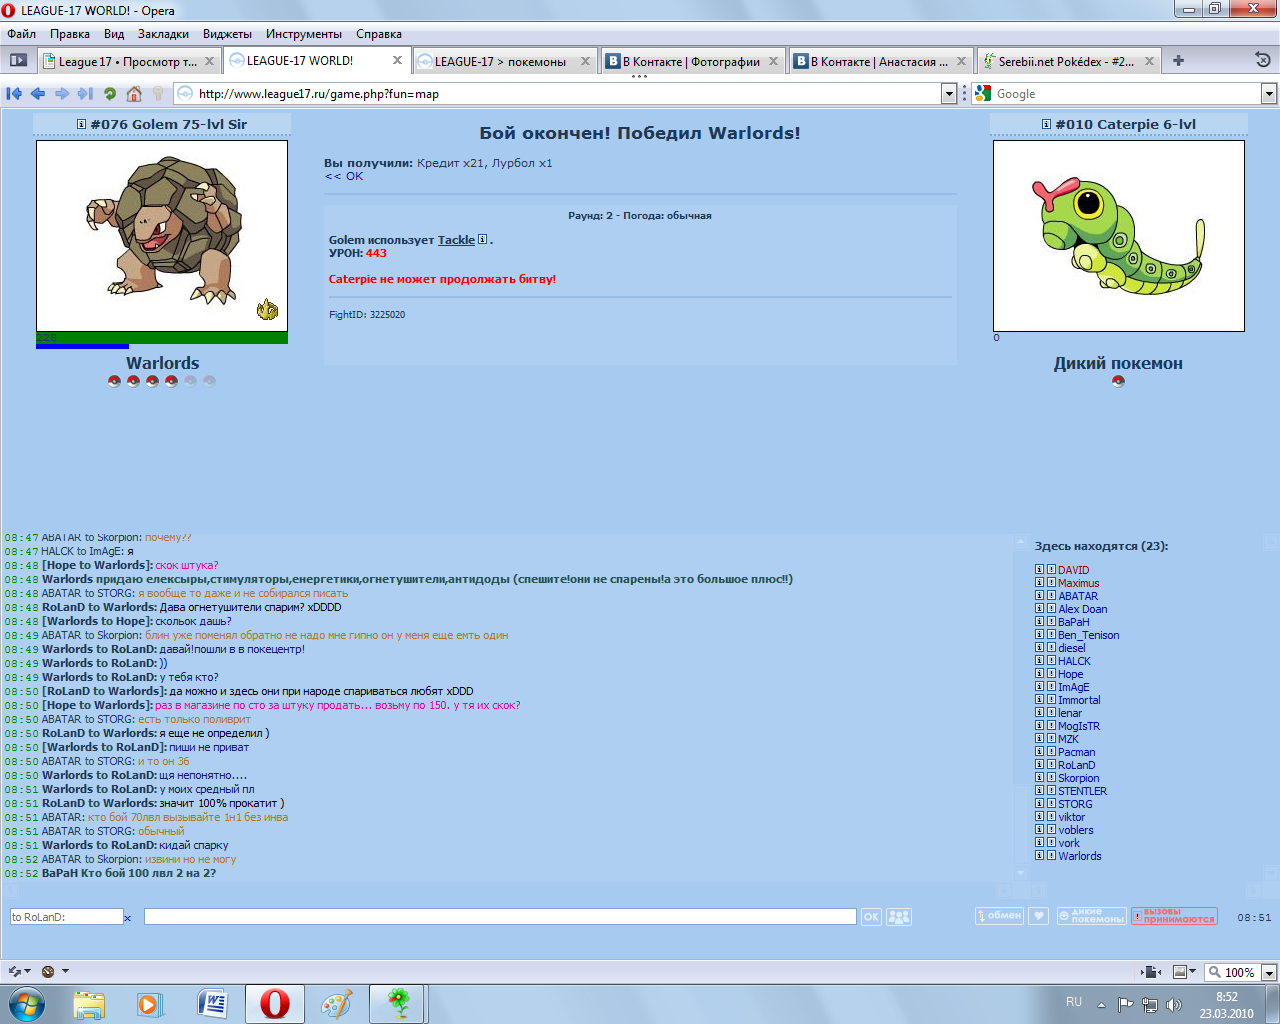
Task: Click info icon next to #010 Caterpie
Action: point(1046,124)
